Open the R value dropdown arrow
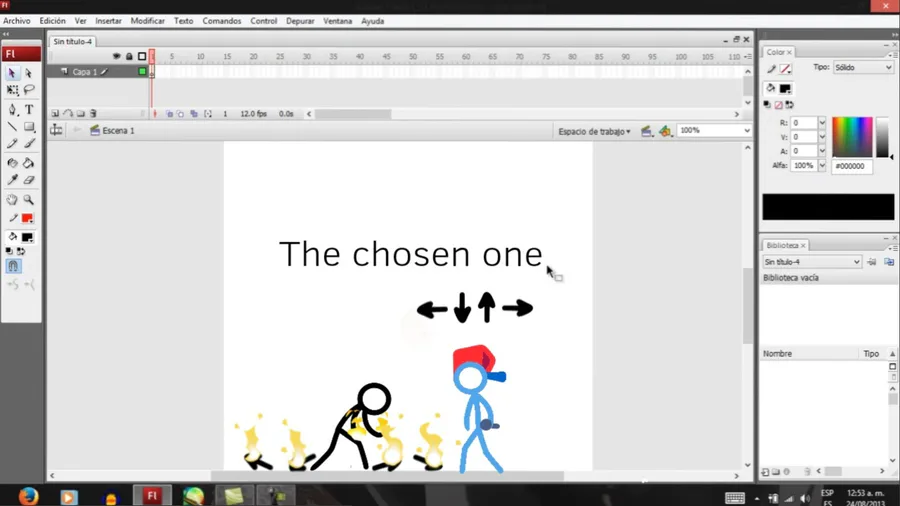This screenshot has height=506, width=900. pos(822,123)
